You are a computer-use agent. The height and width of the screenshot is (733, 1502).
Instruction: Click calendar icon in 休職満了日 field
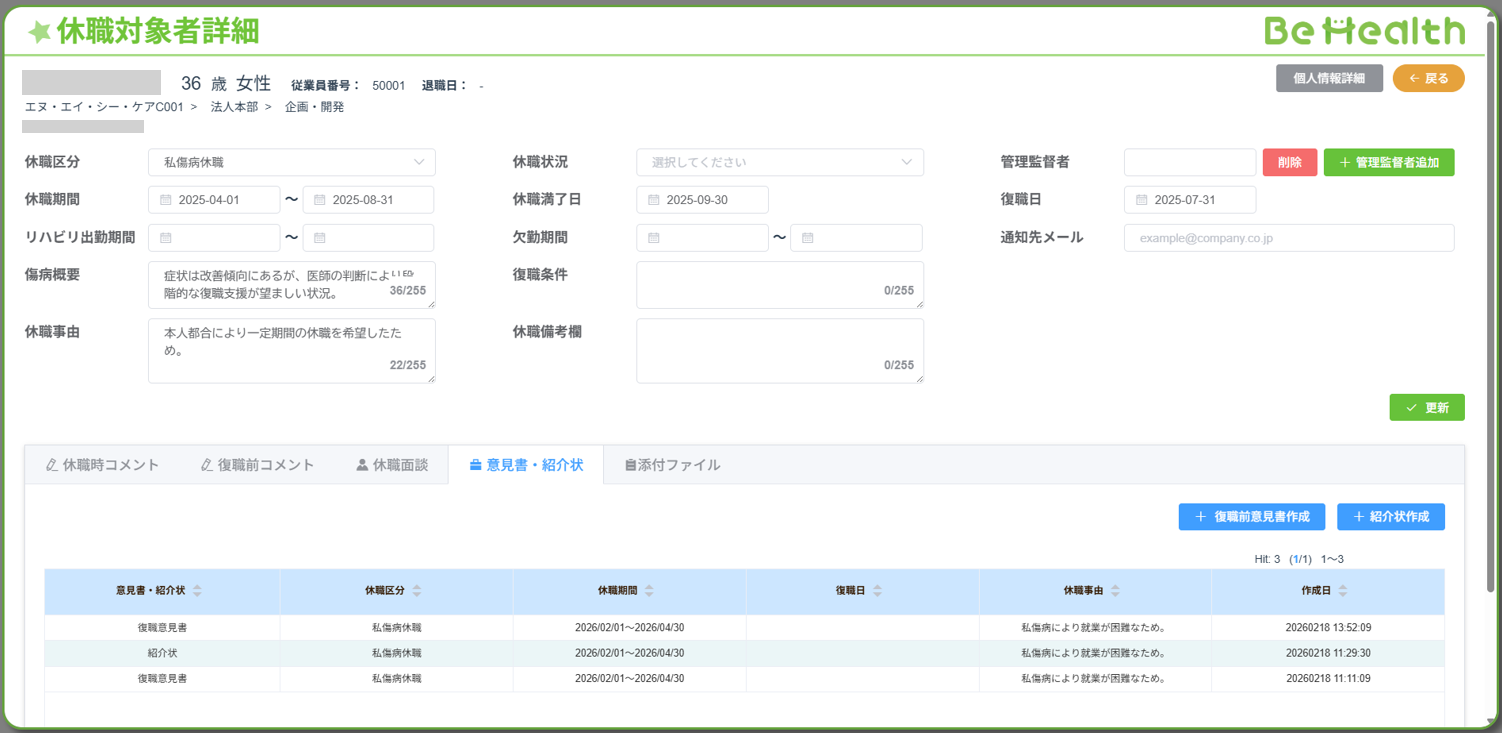(654, 200)
